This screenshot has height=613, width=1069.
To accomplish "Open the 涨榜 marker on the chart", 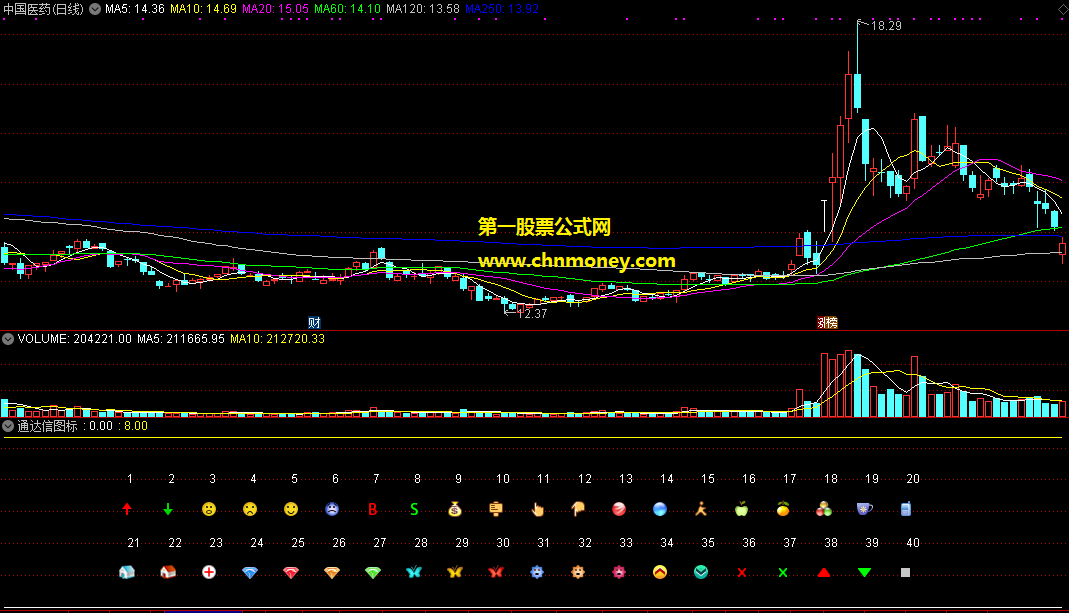I will [827, 323].
